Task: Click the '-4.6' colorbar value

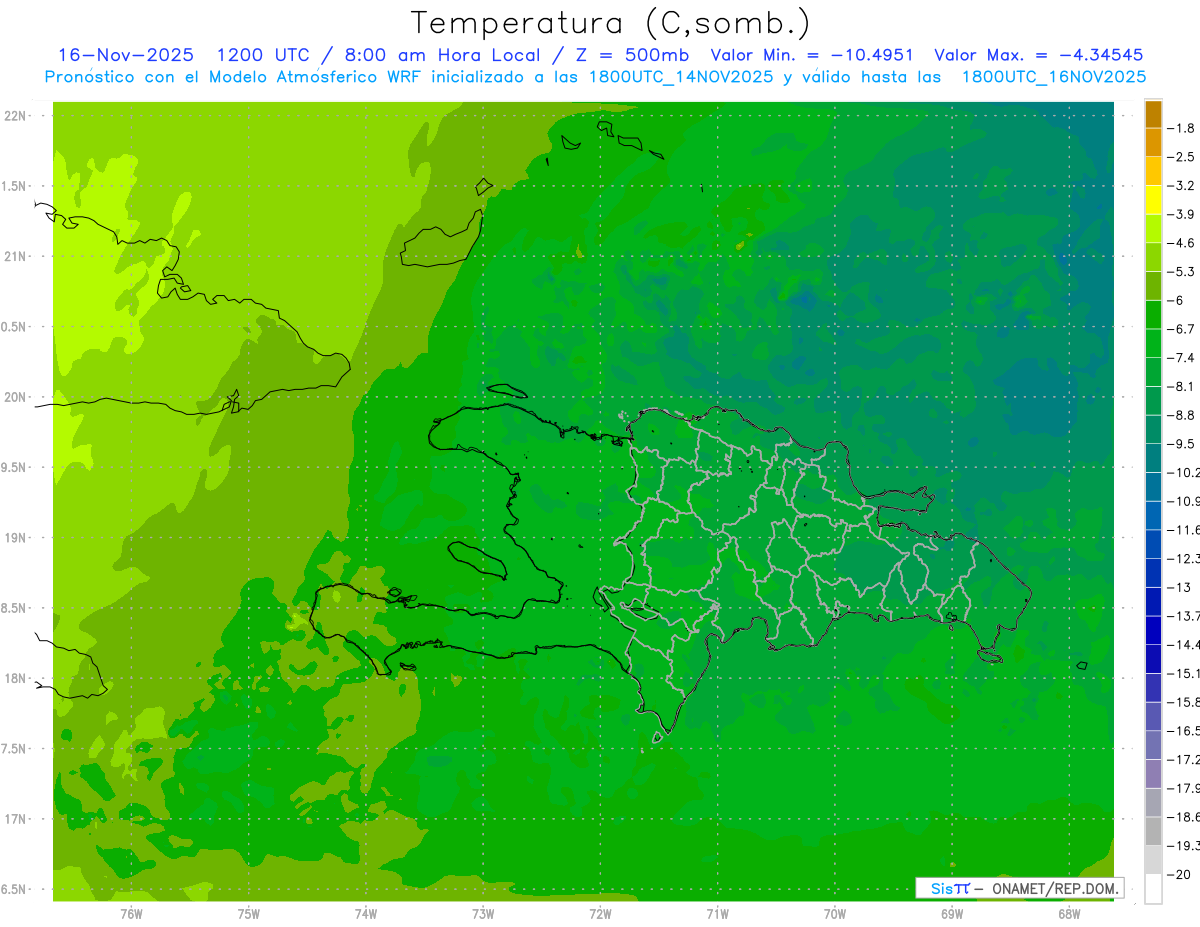Action: [x=1183, y=243]
